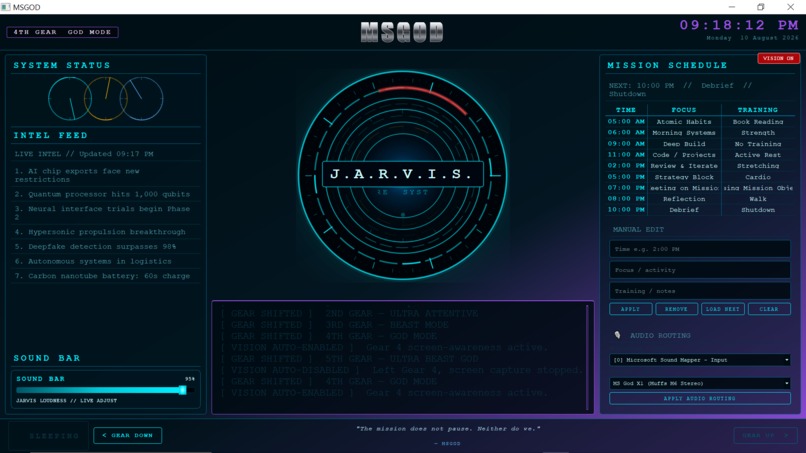Image resolution: width=806 pixels, height=453 pixels.
Task: Click the dimmed GEAR UP button
Action: pos(765,436)
